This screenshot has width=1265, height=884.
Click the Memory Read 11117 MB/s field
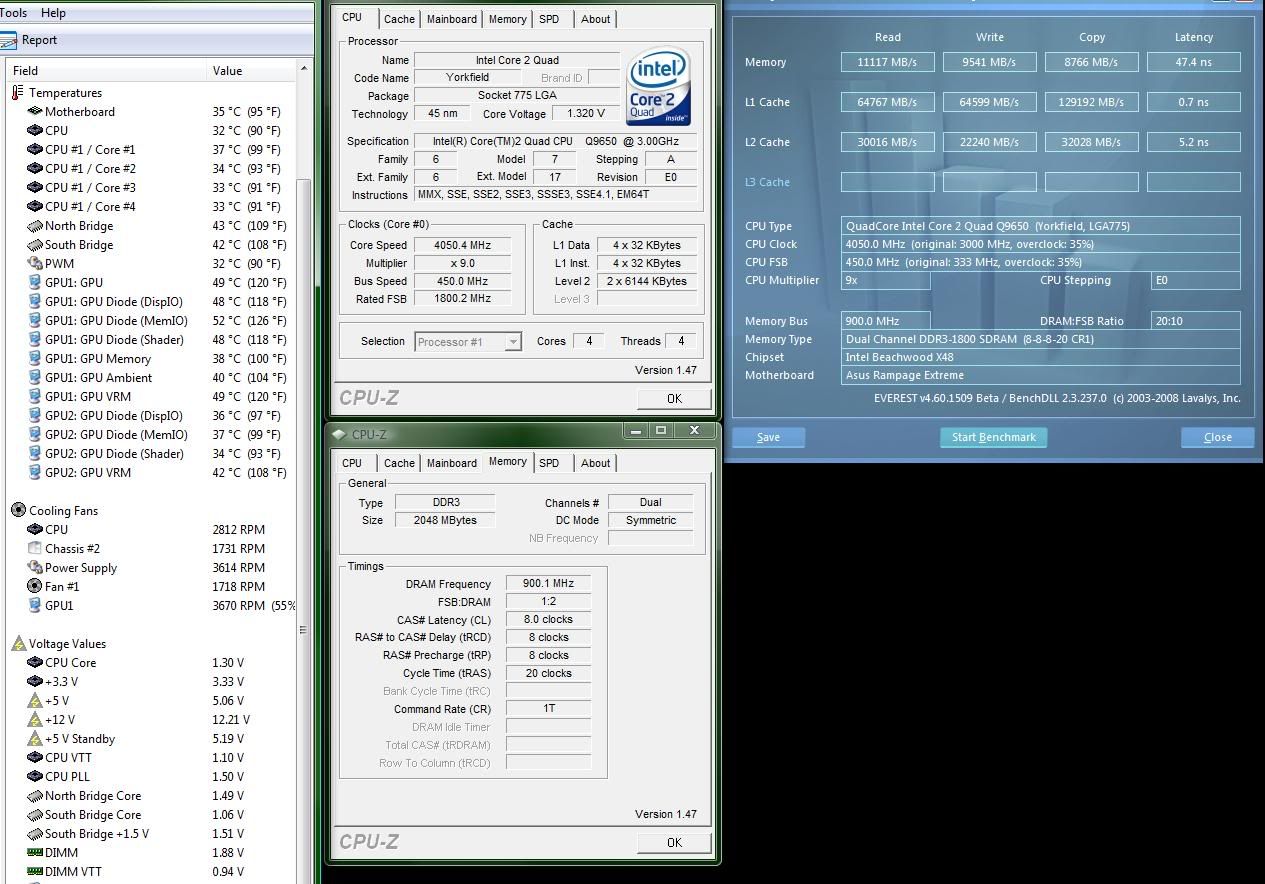(888, 62)
